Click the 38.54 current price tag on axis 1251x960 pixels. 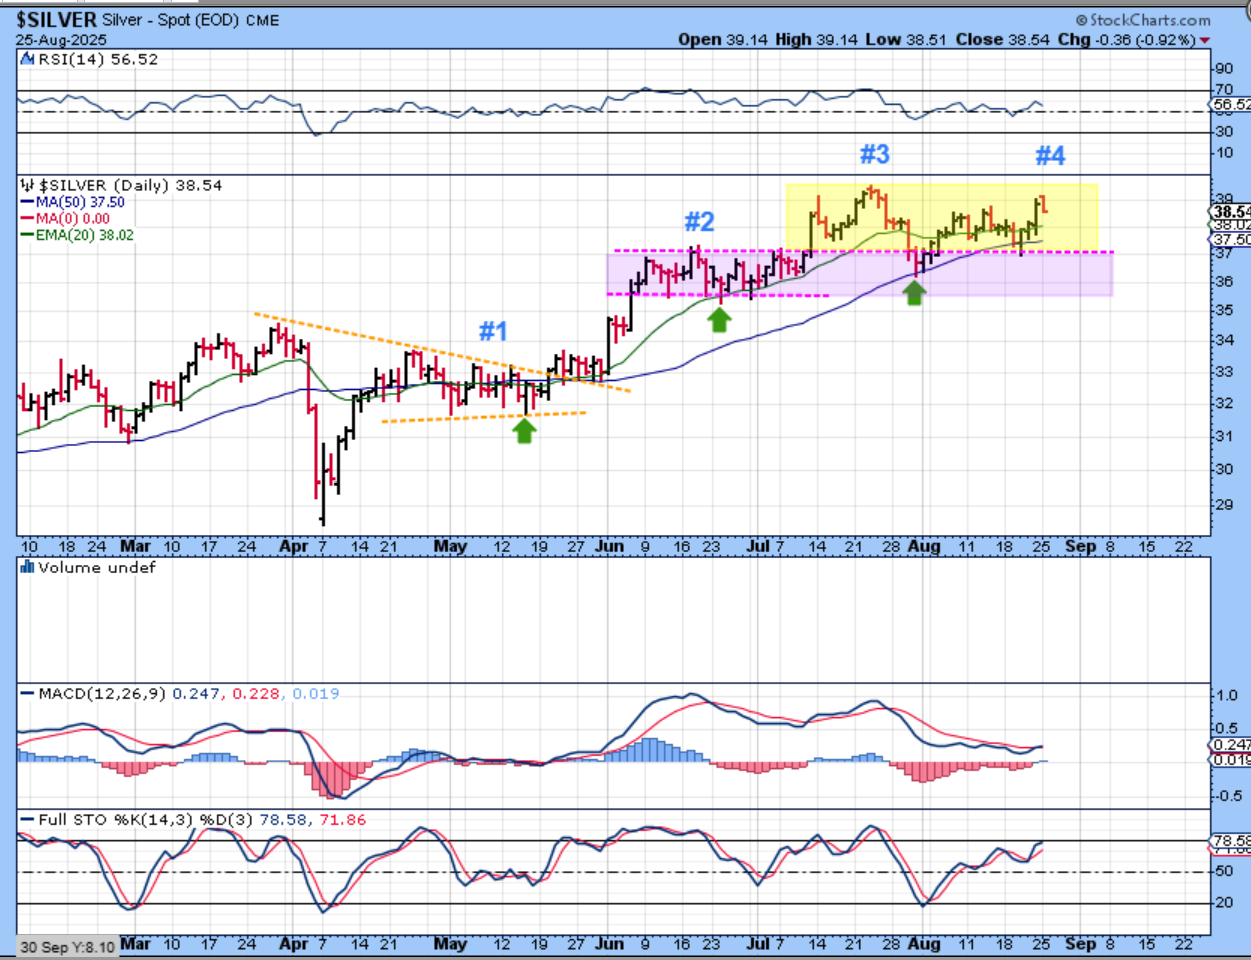tap(1230, 212)
